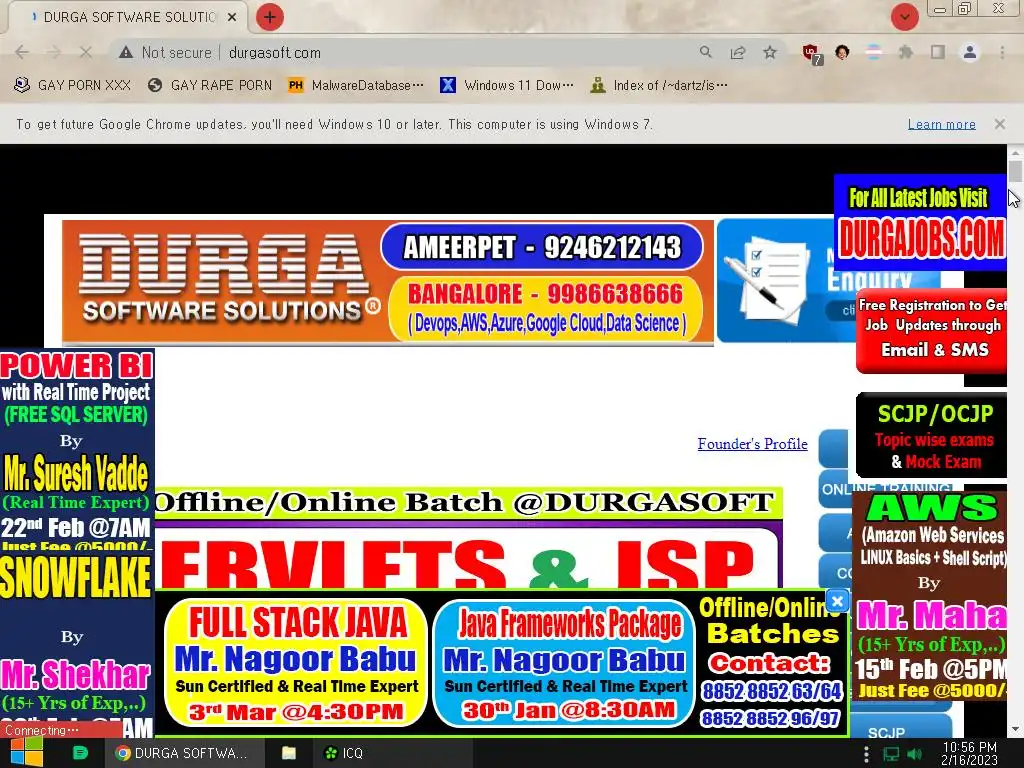Click the network tray icon
Image resolution: width=1024 pixels, height=768 pixels.
pyautogui.click(x=891, y=754)
